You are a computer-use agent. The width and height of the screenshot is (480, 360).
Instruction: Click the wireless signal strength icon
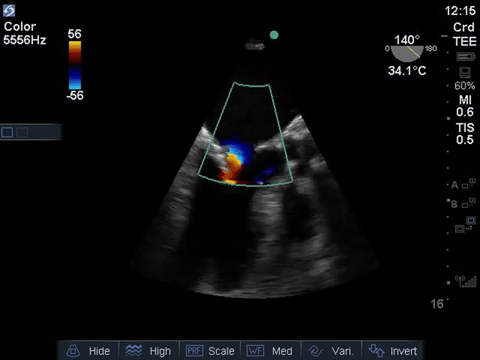point(466,281)
